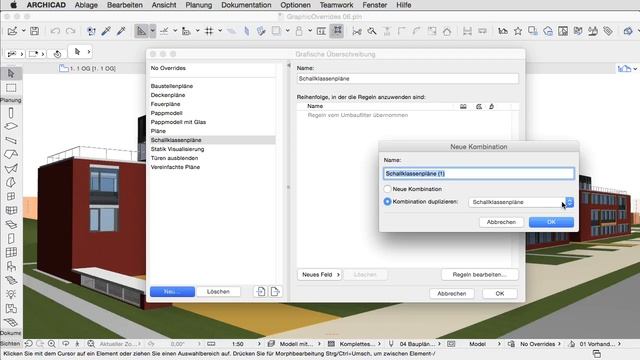Open the Teamwork menu
The width and height of the screenshot is (640, 360).
click(x=336, y=5)
